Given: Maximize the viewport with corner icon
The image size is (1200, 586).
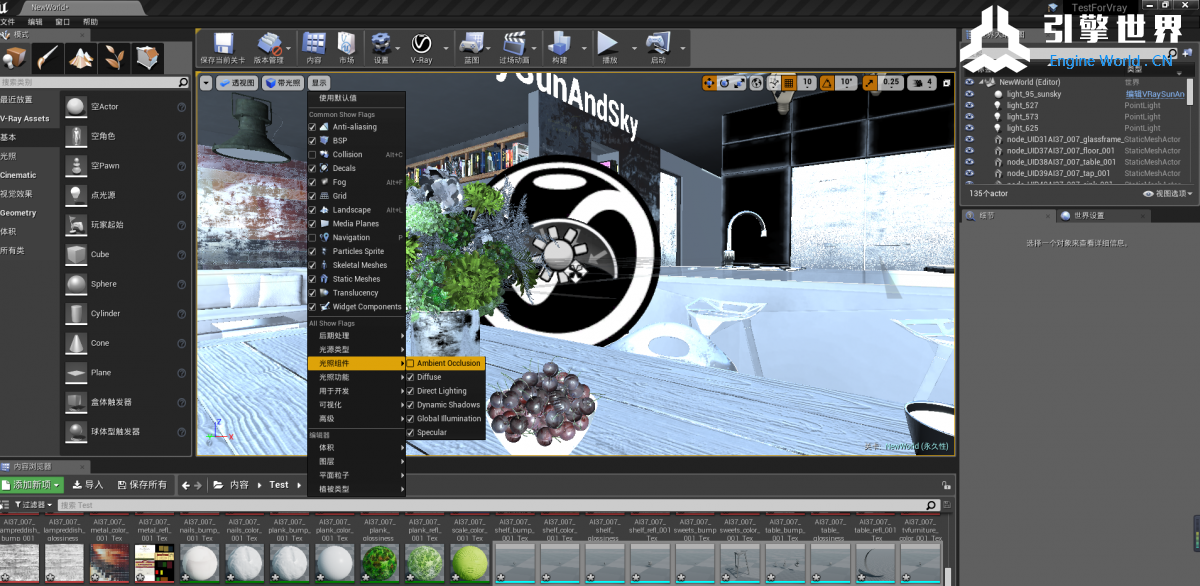Looking at the screenshot, I should 946,83.
